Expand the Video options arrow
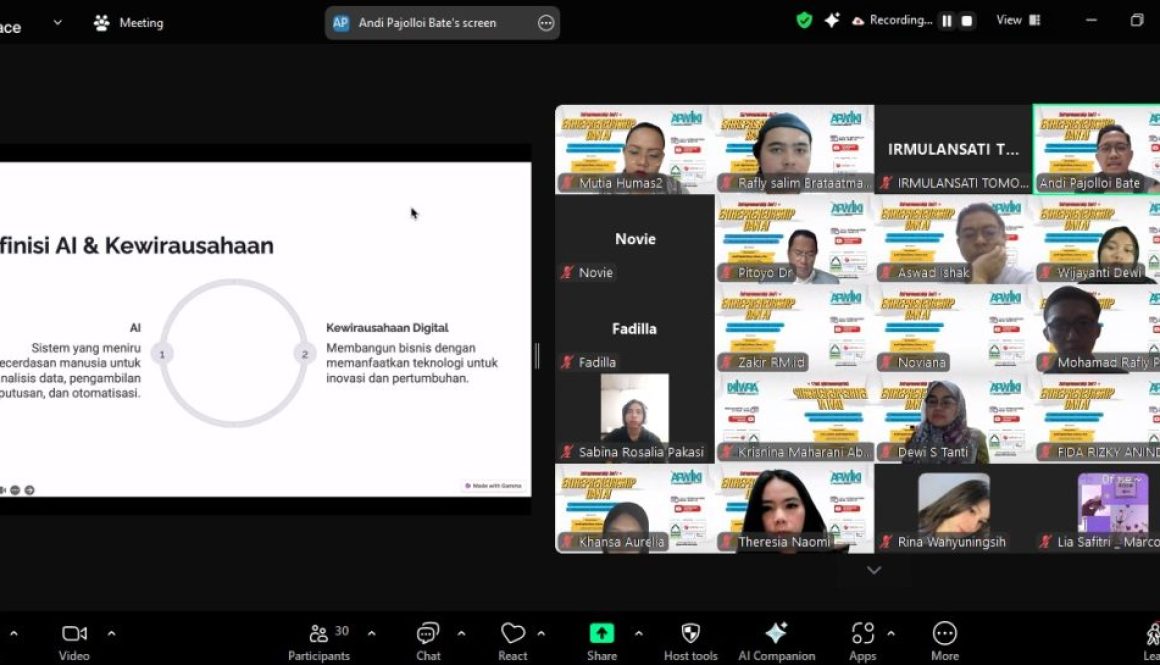 point(111,633)
